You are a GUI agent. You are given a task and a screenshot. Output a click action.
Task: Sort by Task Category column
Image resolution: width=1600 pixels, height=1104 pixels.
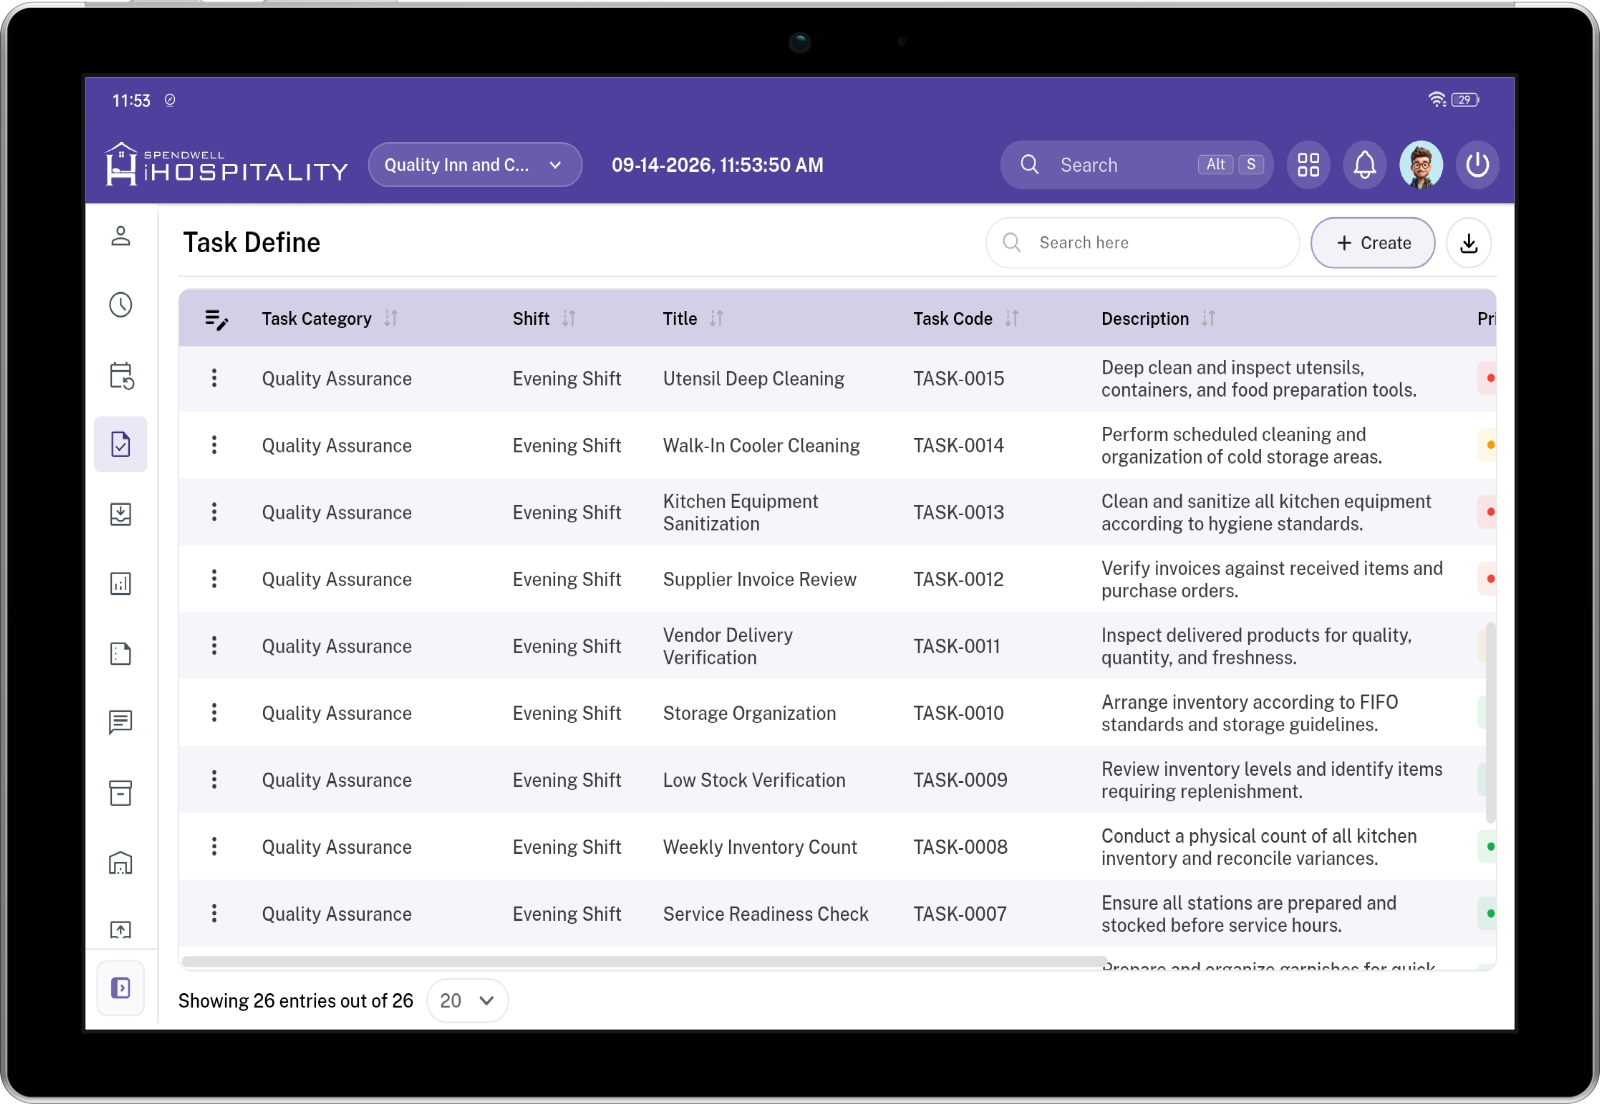point(391,318)
